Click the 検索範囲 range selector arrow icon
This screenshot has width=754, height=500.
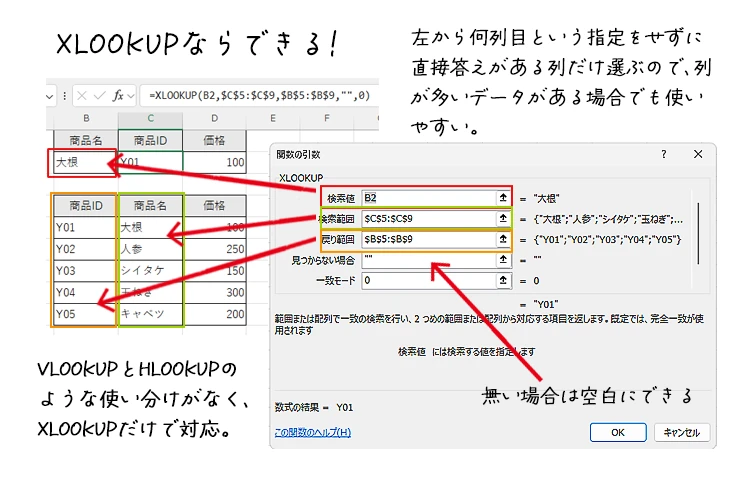pyautogui.click(x=503, y=219)
